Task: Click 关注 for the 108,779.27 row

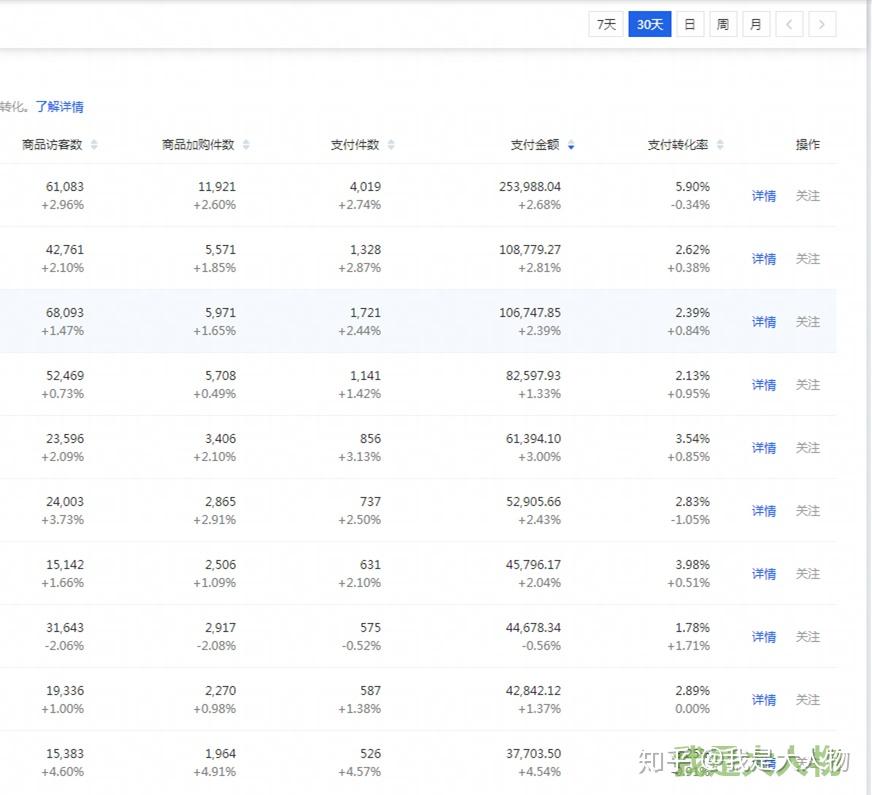Action: click(x=807, y=259)
